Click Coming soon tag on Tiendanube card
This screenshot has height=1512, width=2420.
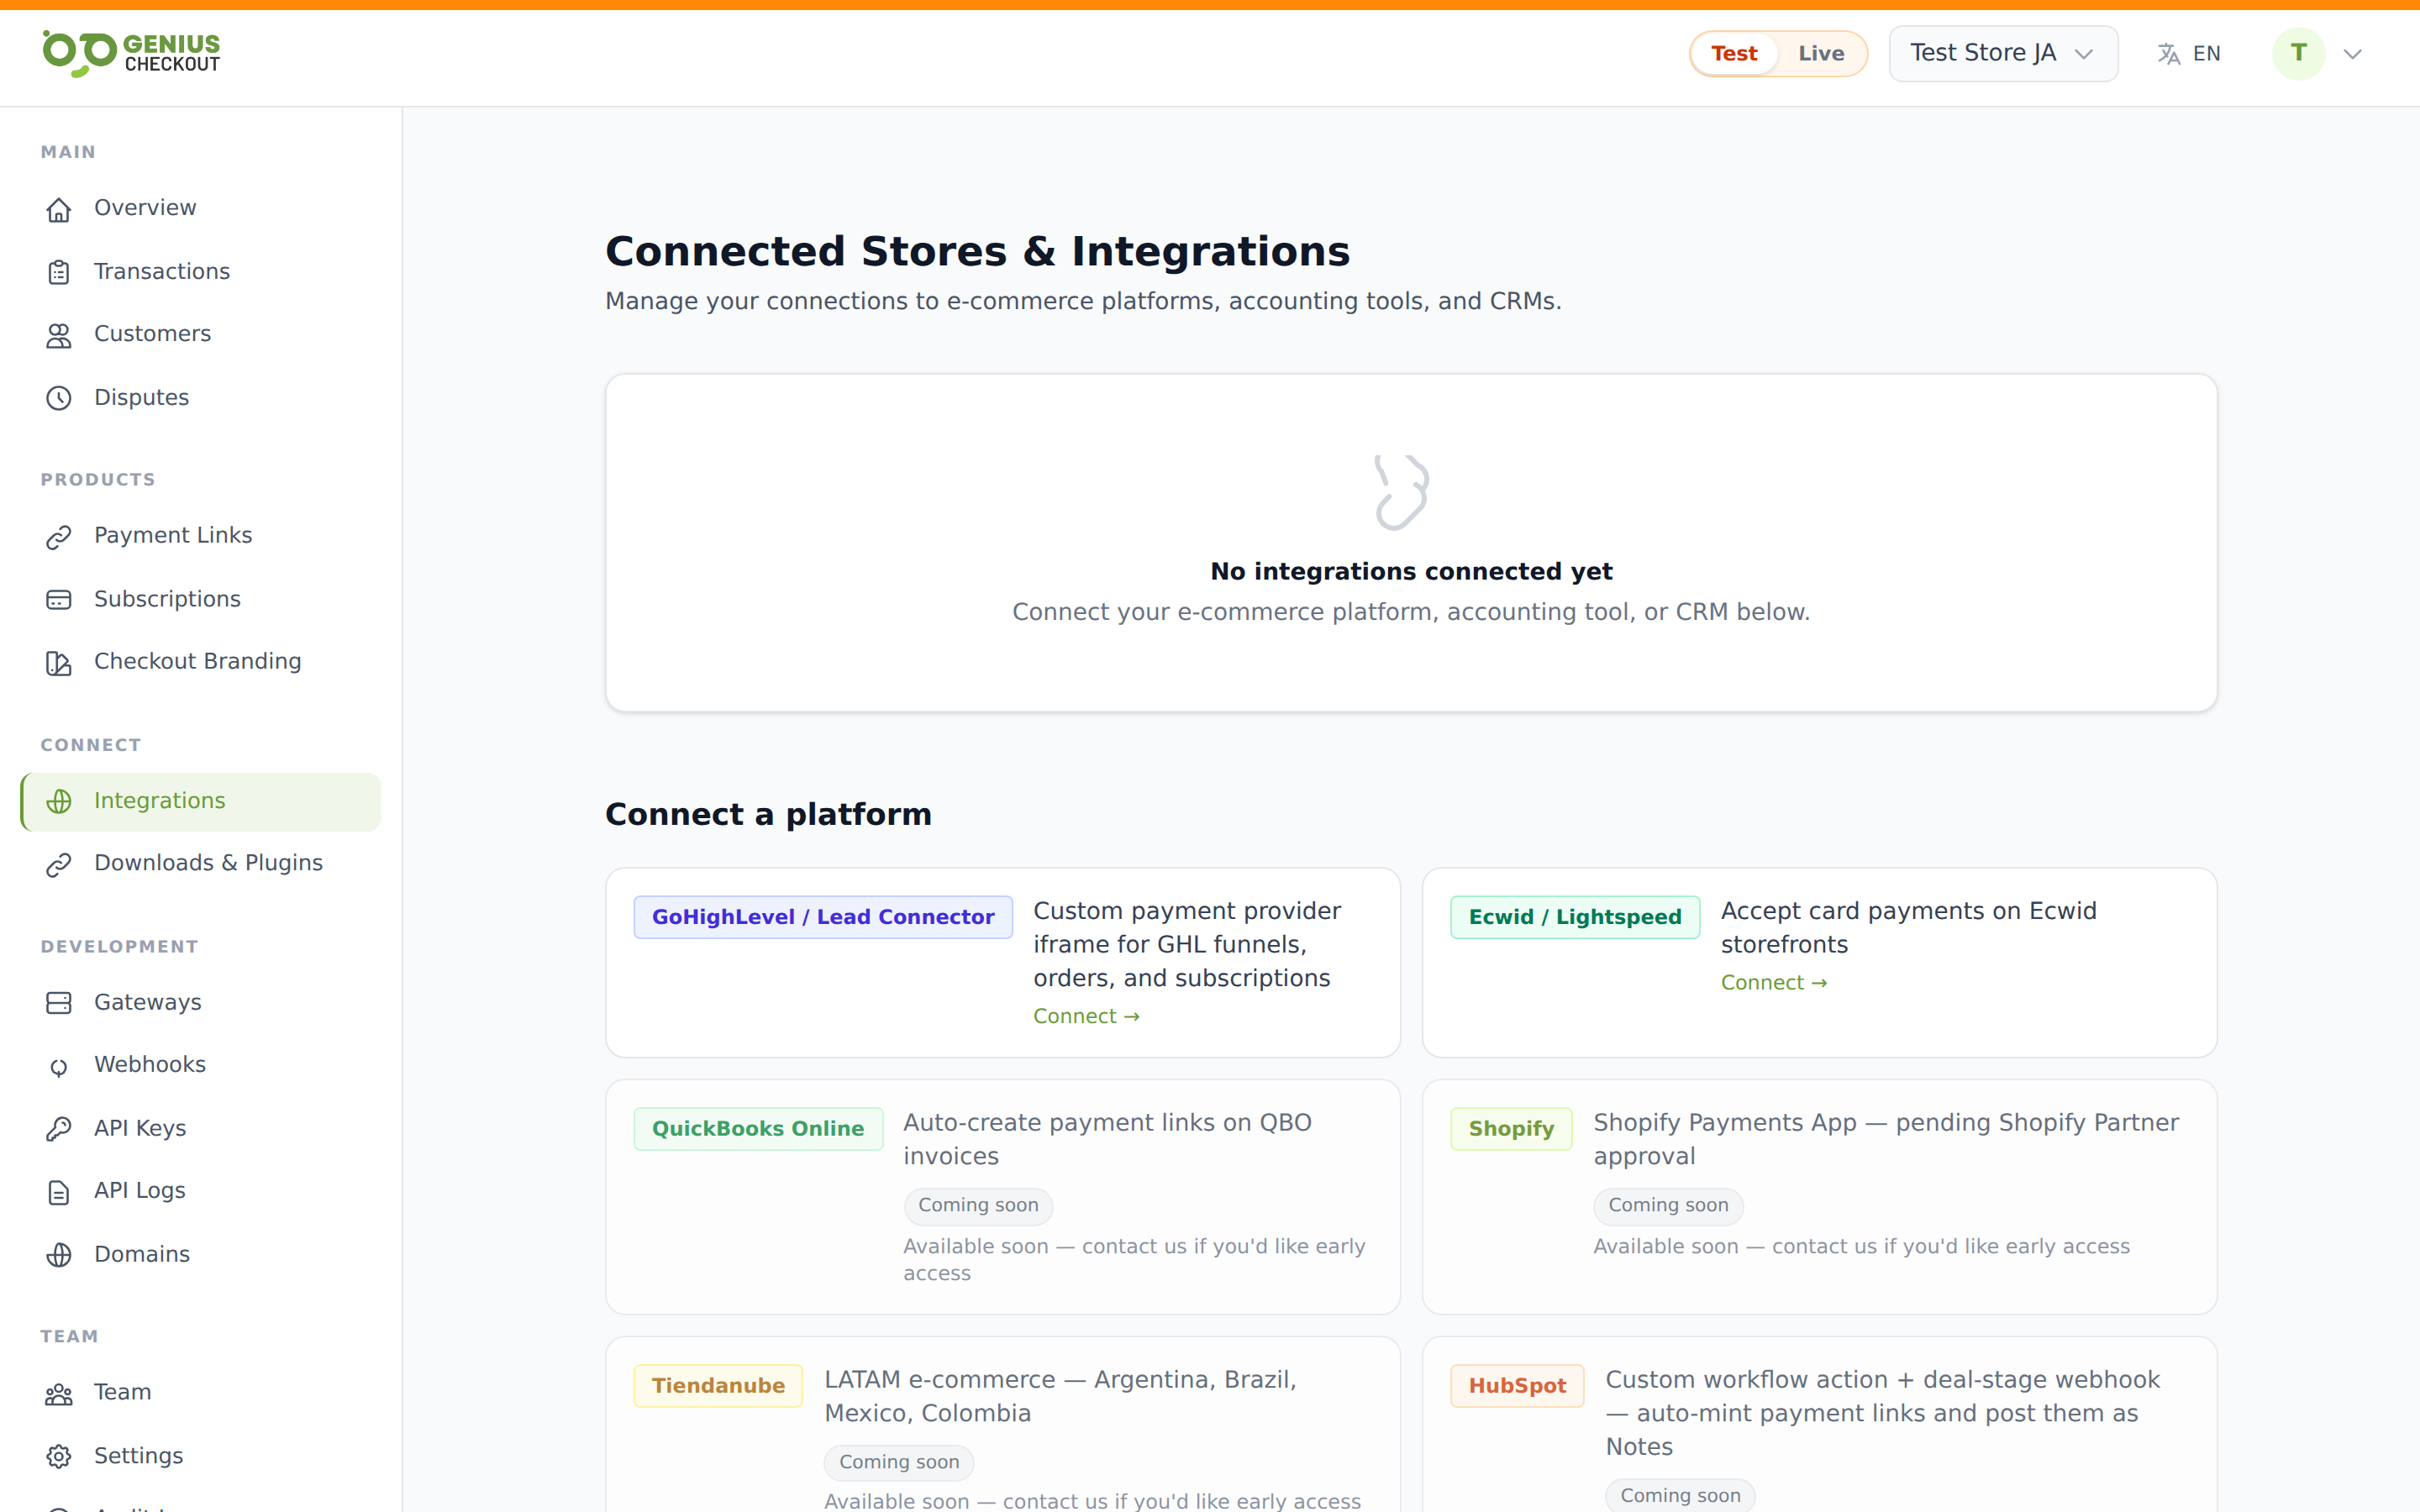(x=899, y=1463)
